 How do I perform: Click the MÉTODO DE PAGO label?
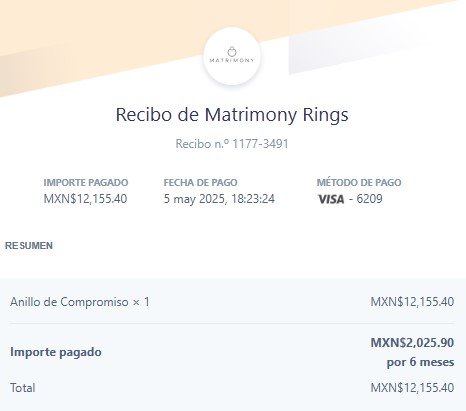[x=359, y=183]
